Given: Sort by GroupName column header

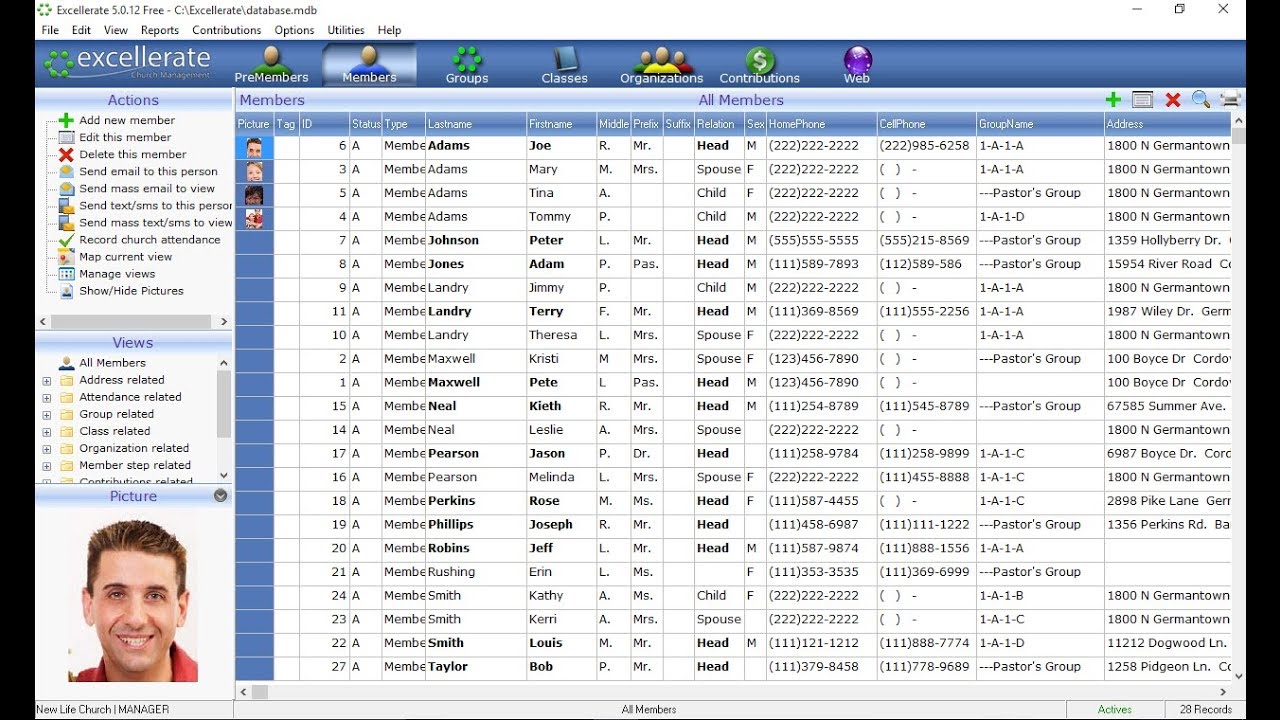Looking at the screenshot, I should click(x=1040, y=124).
